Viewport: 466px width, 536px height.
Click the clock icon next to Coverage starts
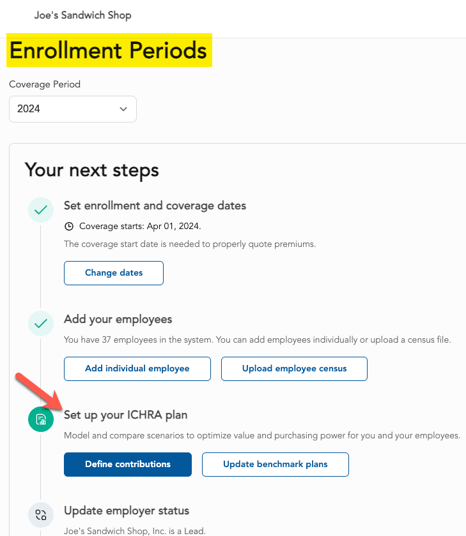click(x=69, y=226)
